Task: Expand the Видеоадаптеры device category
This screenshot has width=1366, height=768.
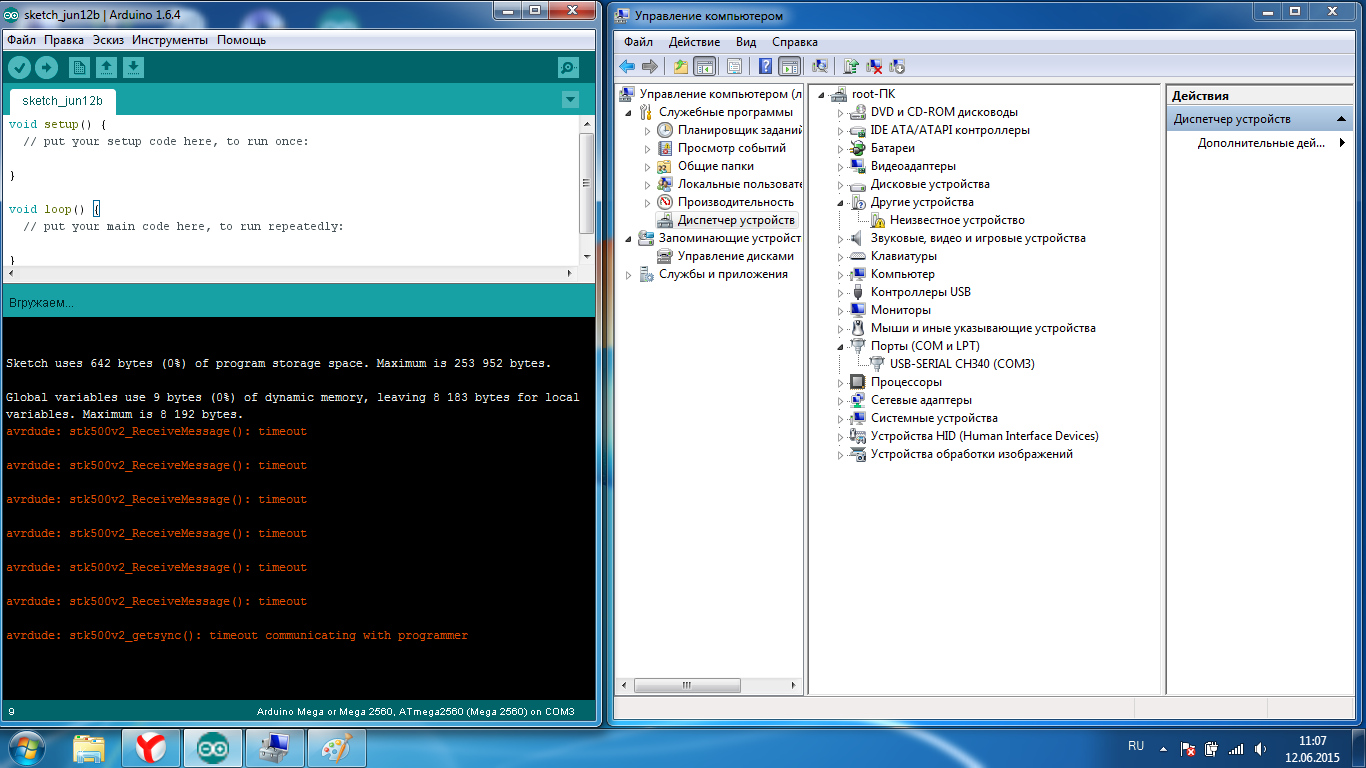Action: (841, 167)
